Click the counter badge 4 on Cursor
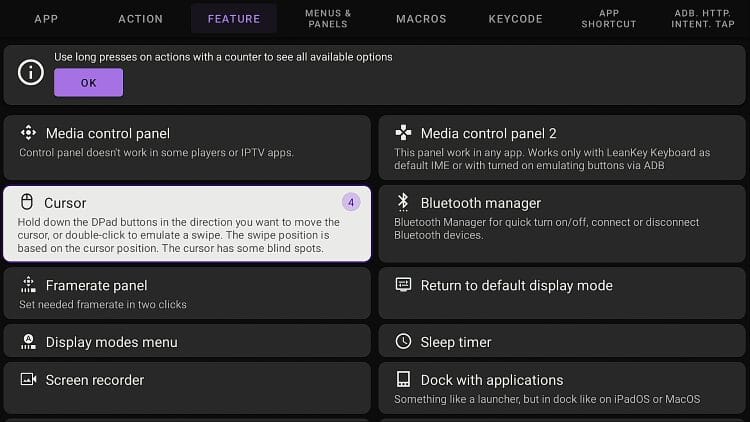 pos(350,203)
